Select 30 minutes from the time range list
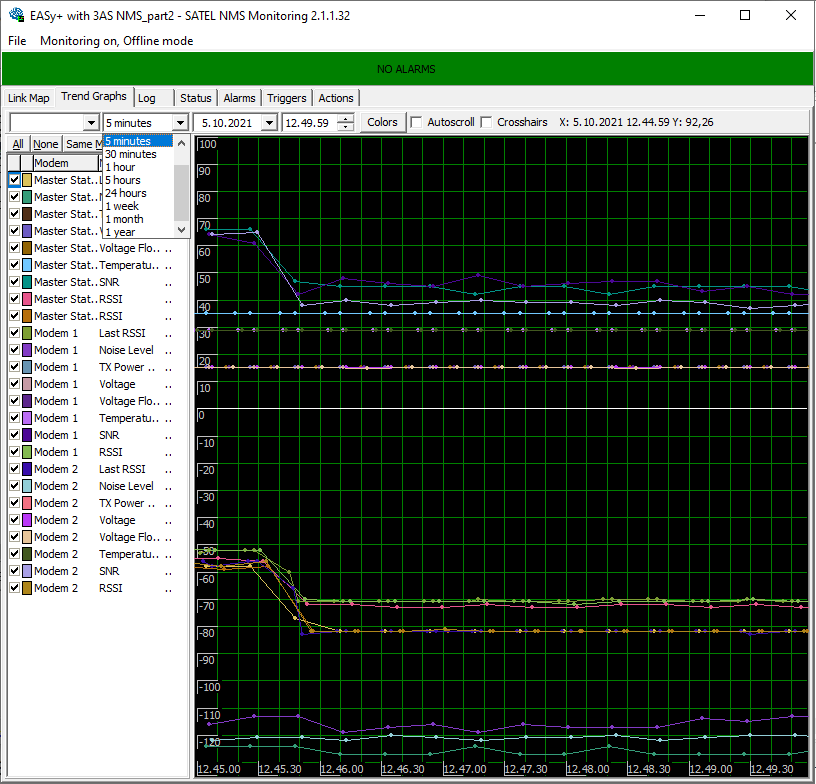Screen dimensions: 816x784 (x=138, y=154)
